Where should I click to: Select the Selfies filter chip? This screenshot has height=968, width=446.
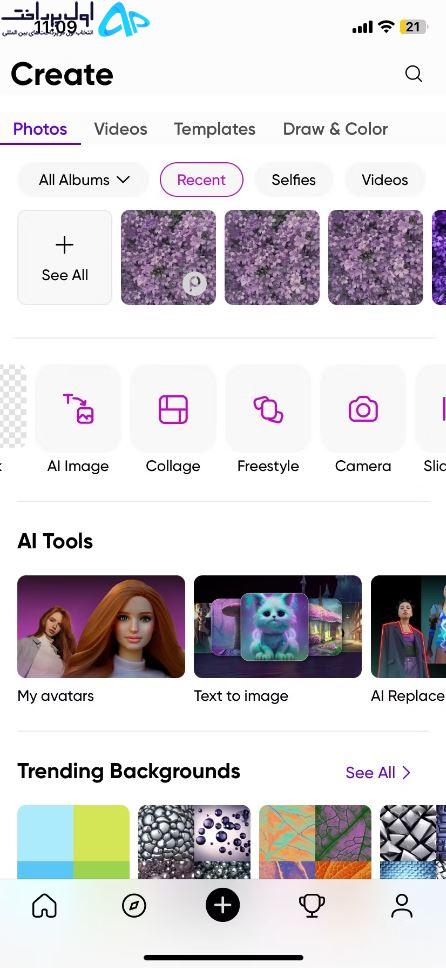click(293, 180)
